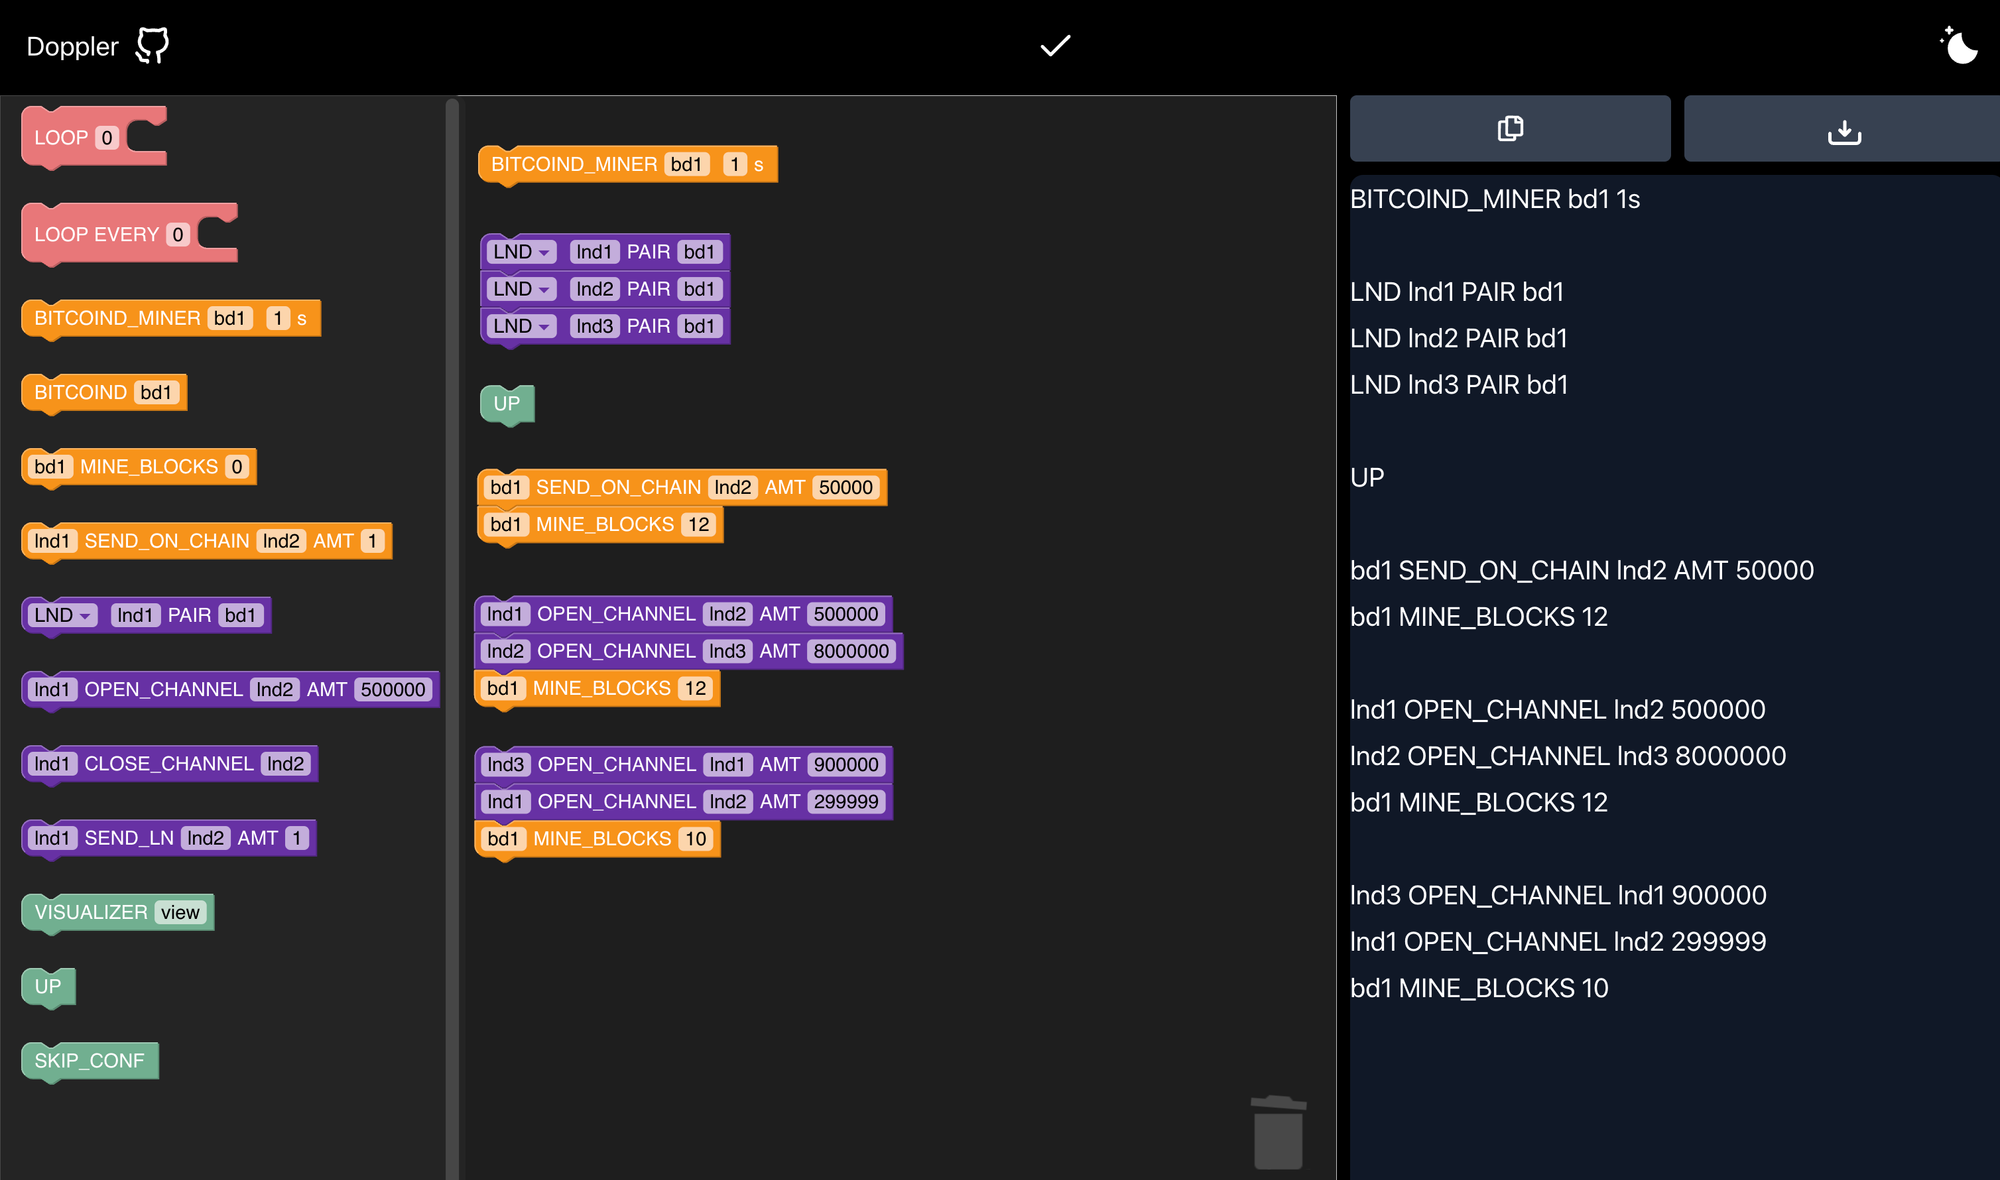Toggle dark mode moon icon
The height and width of the screenshot is (1180, 2000).
(1959, 46)
